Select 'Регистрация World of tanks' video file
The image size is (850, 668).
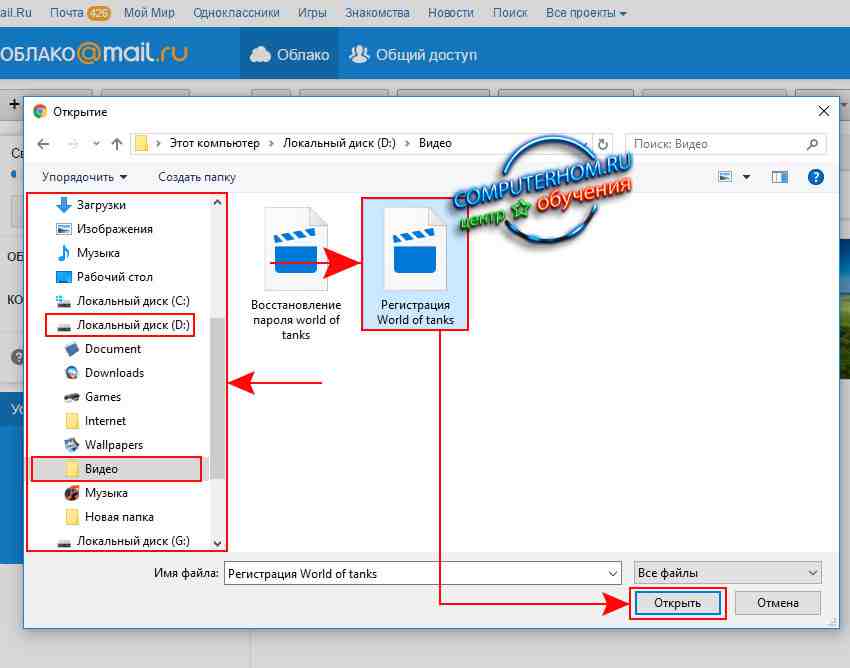pyautogui.click(x=415, y=264)
